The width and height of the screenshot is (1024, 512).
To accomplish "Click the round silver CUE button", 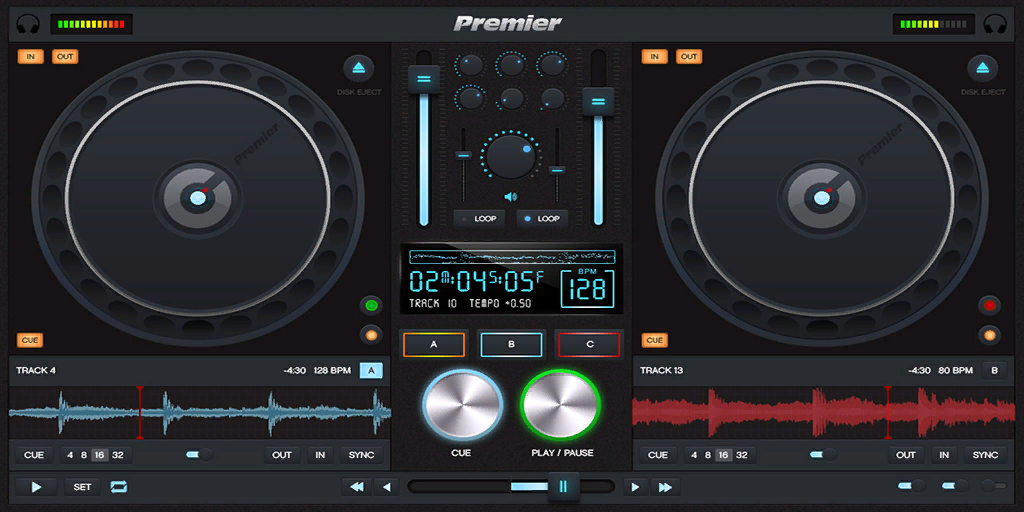I will point(462,405).
